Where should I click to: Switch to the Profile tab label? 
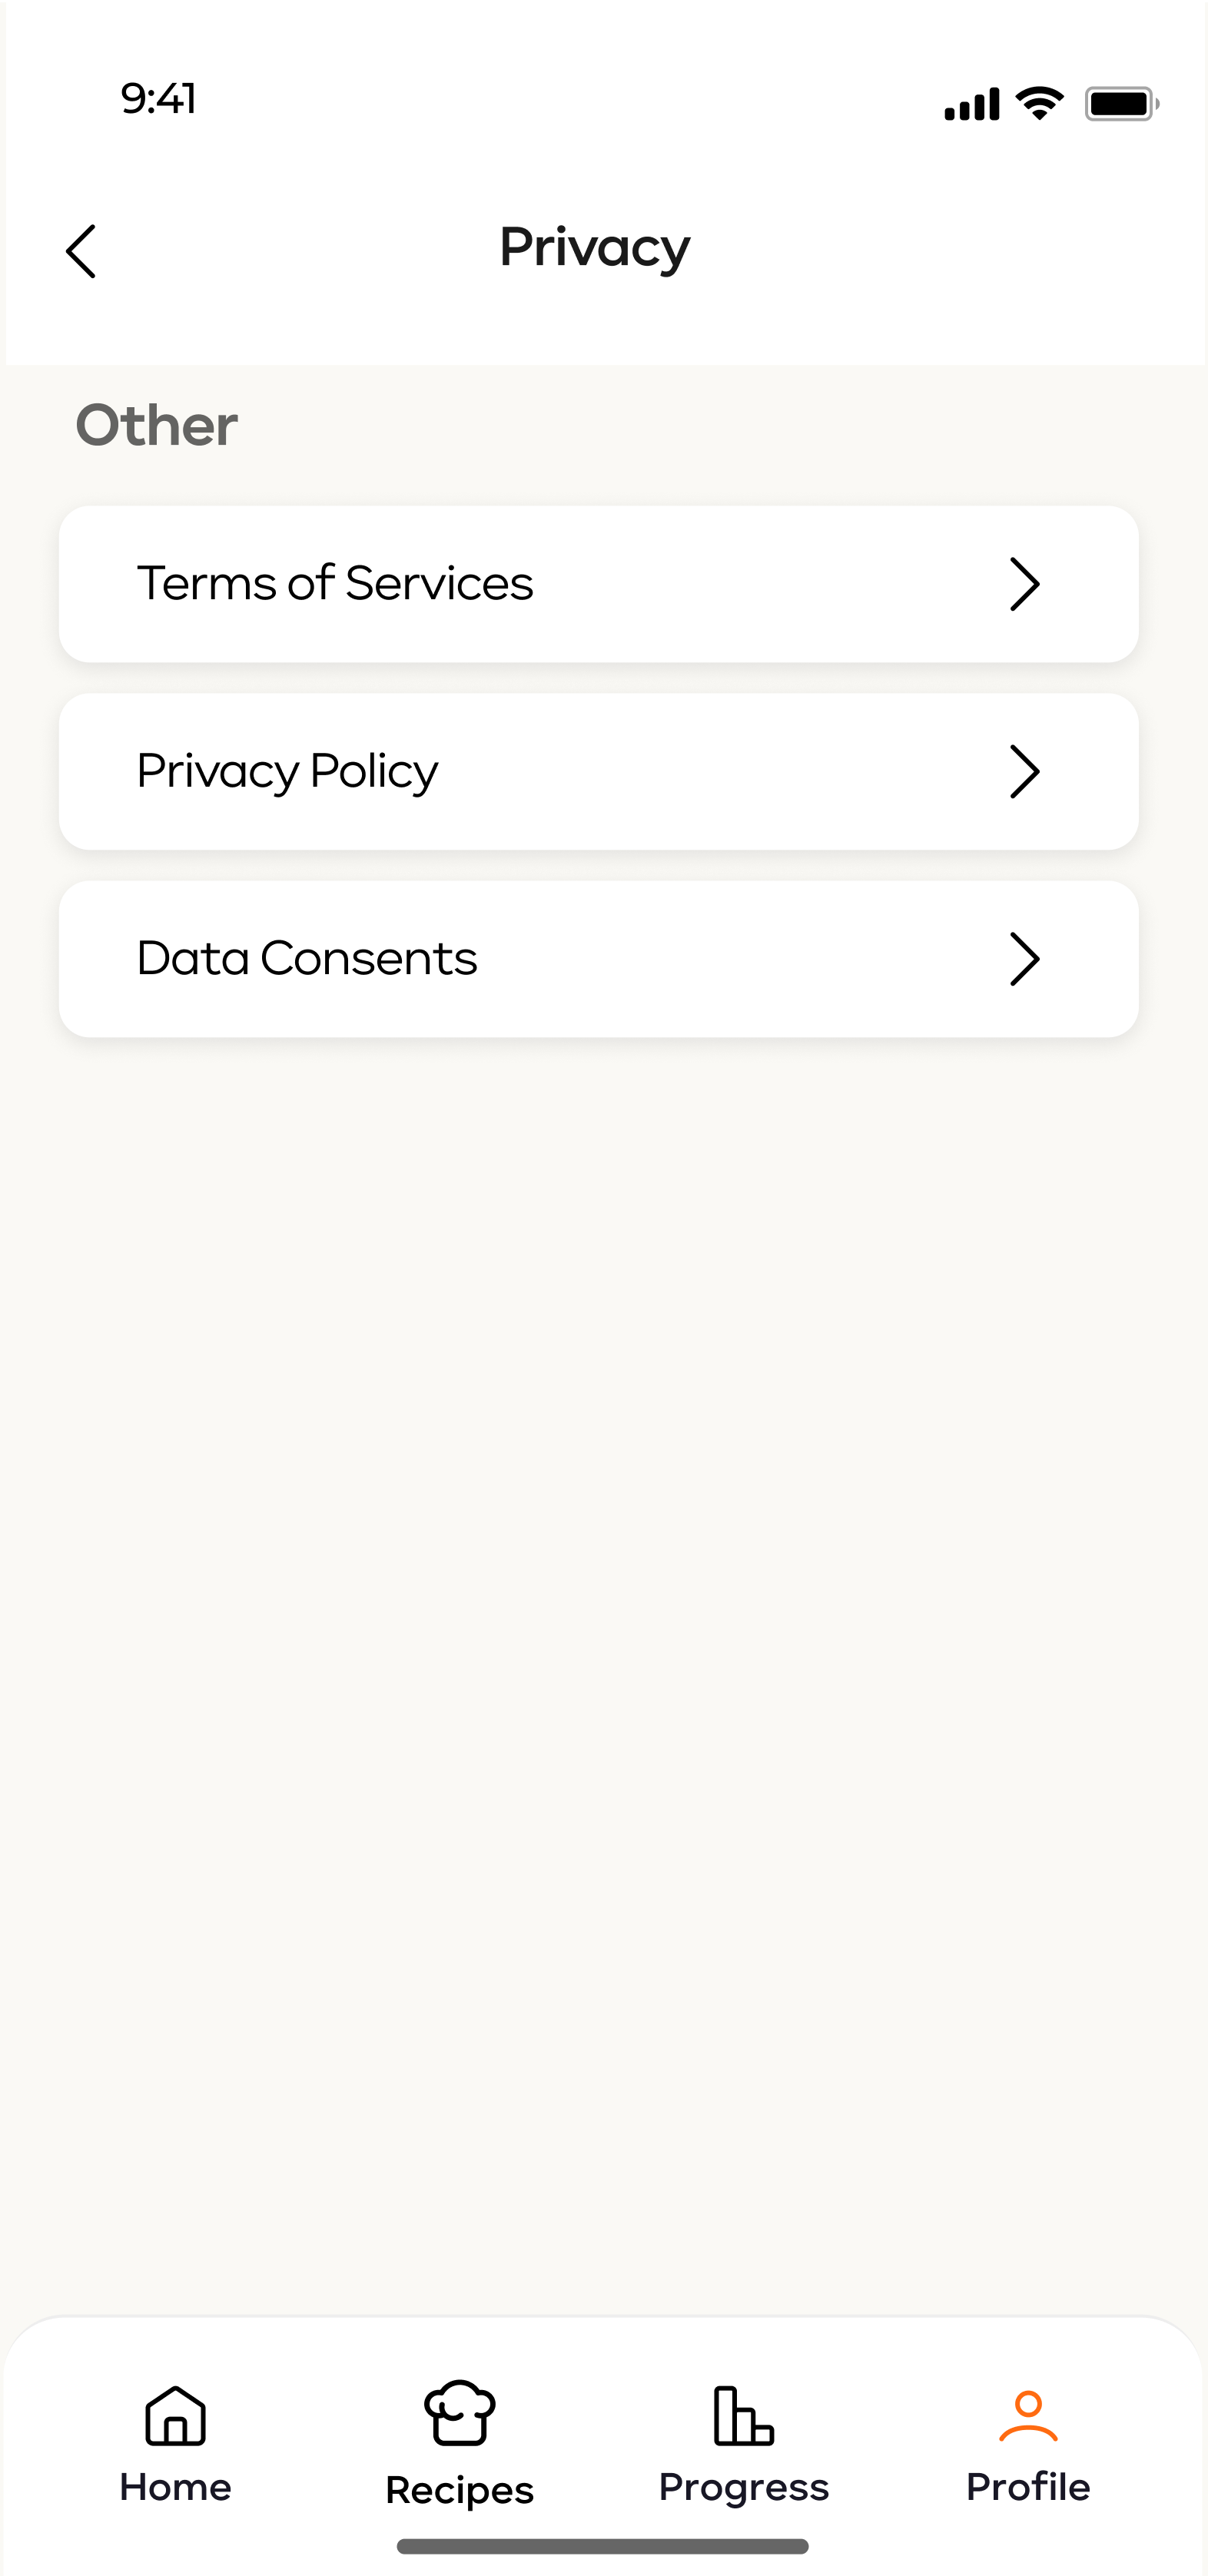tap(1028, 2487)
